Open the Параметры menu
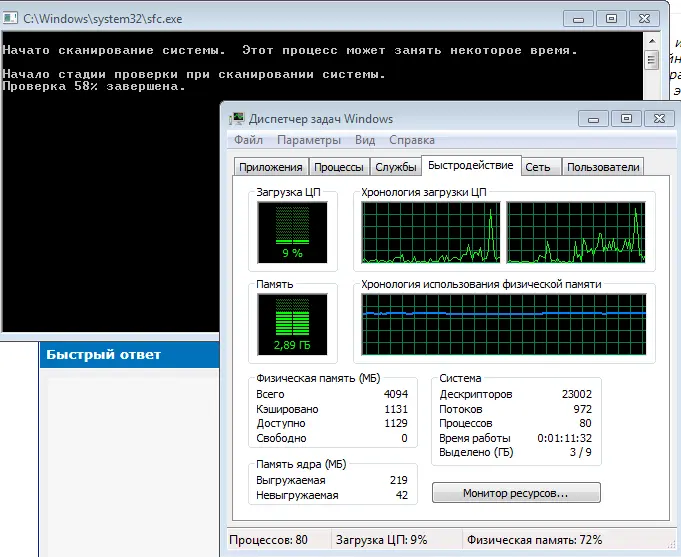 [309, 141]
